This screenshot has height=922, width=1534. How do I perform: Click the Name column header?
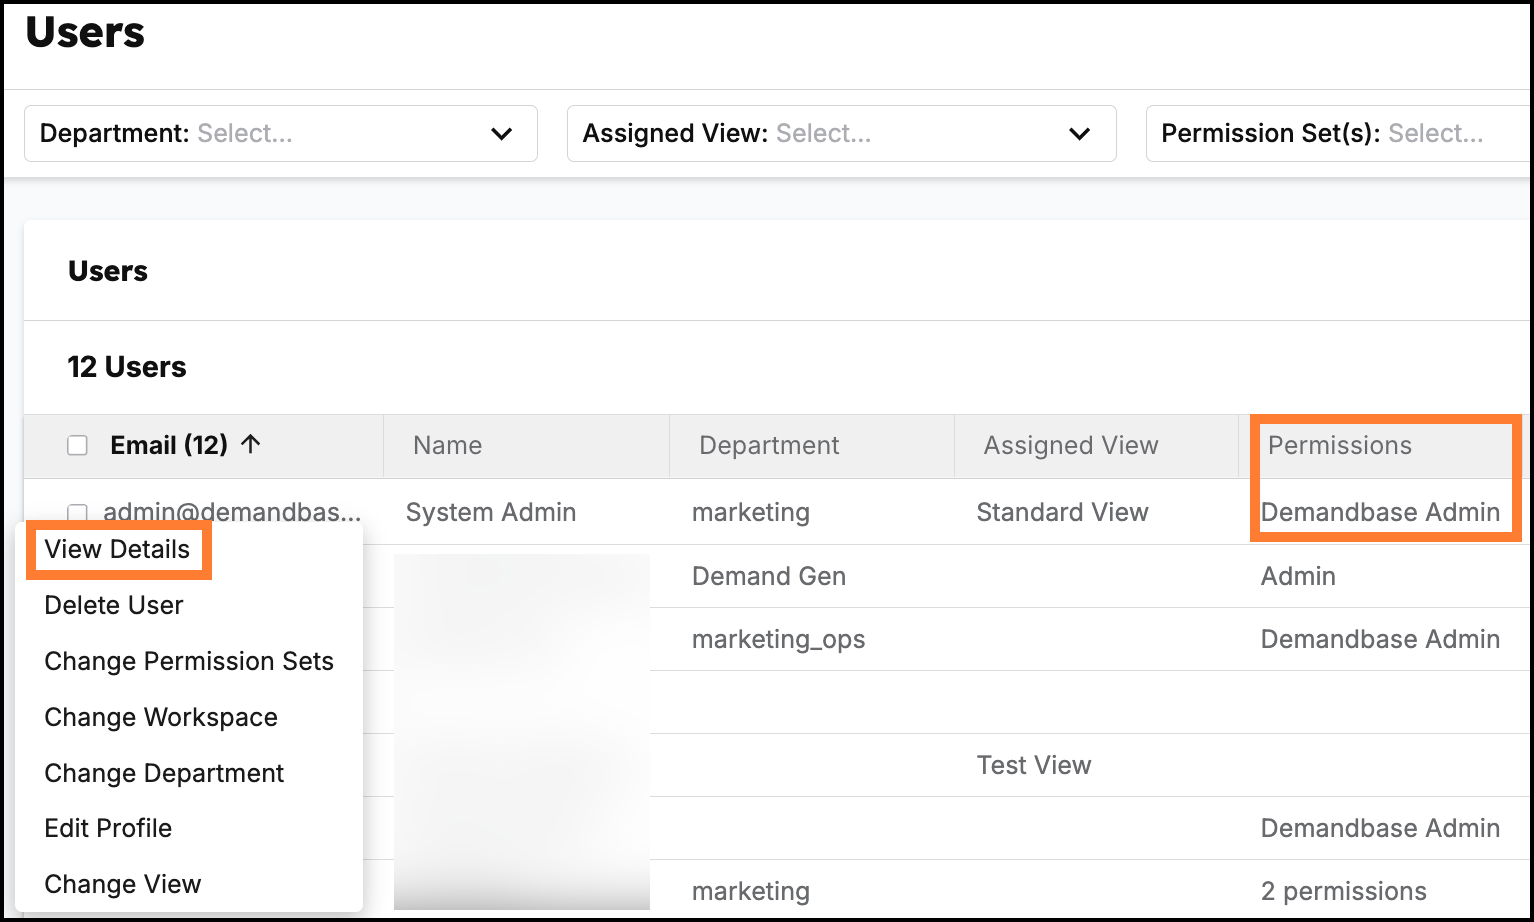447,445
